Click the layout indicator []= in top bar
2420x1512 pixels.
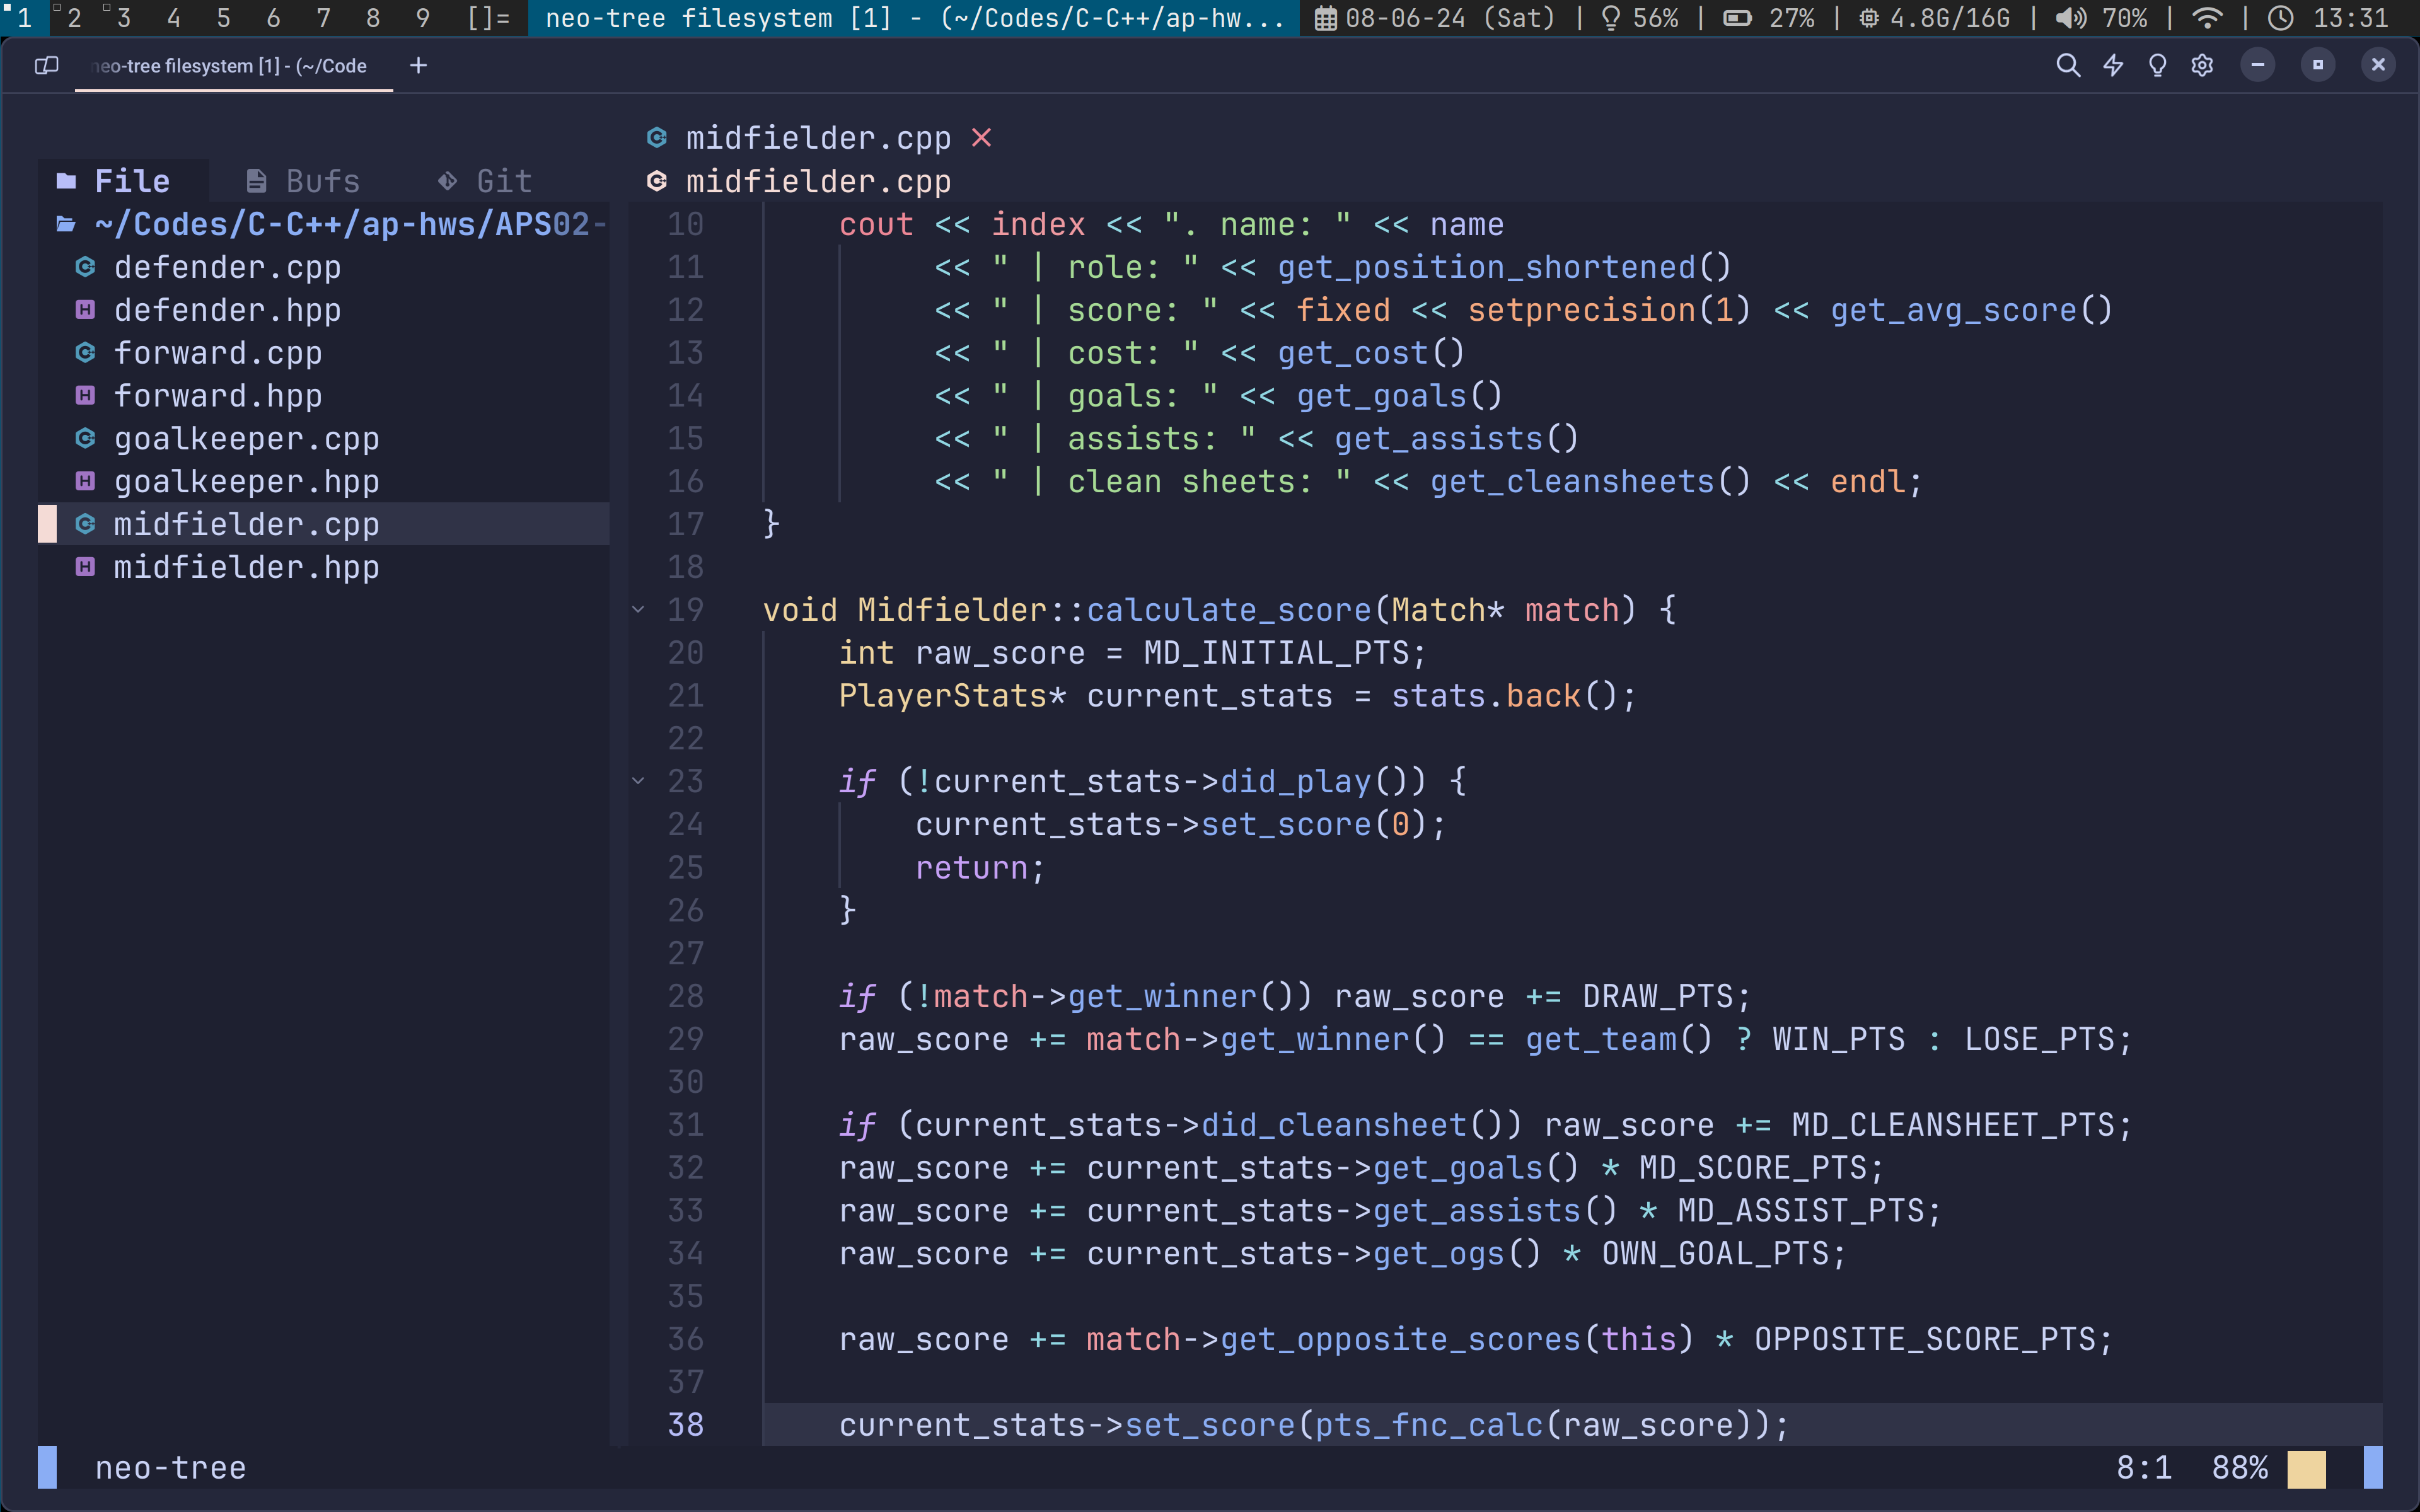[x=489, y=18]
